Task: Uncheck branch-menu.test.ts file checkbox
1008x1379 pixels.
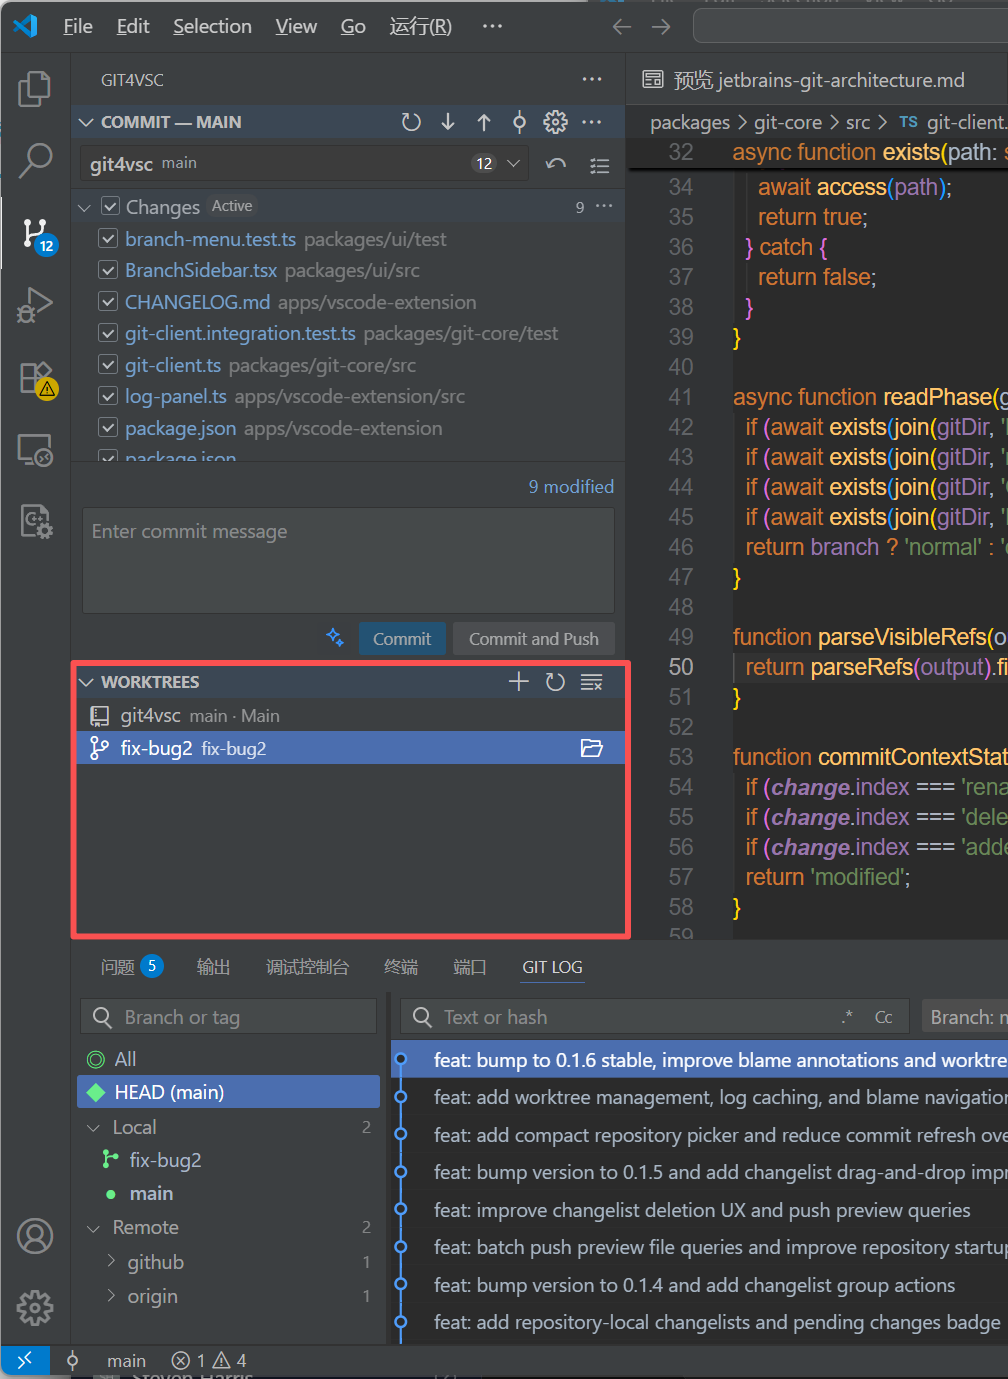Action: click(x=108, y=239)
